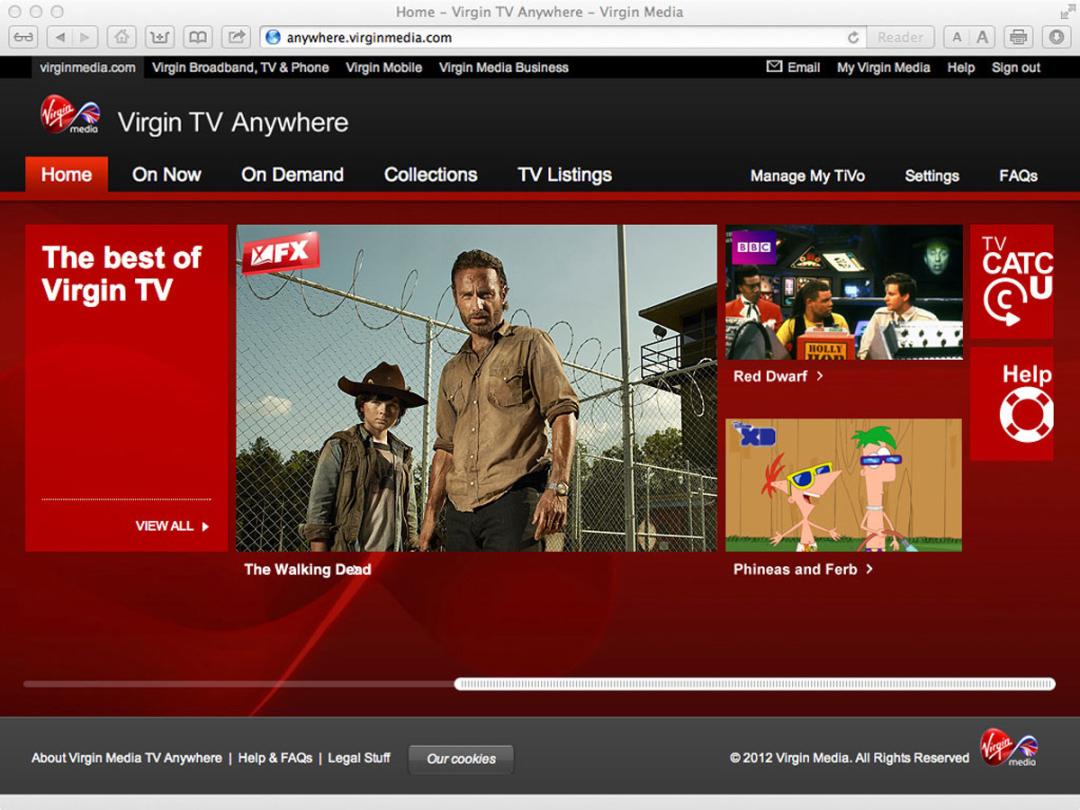Click the TV Catch Up tile

[x=1012, y=282]
